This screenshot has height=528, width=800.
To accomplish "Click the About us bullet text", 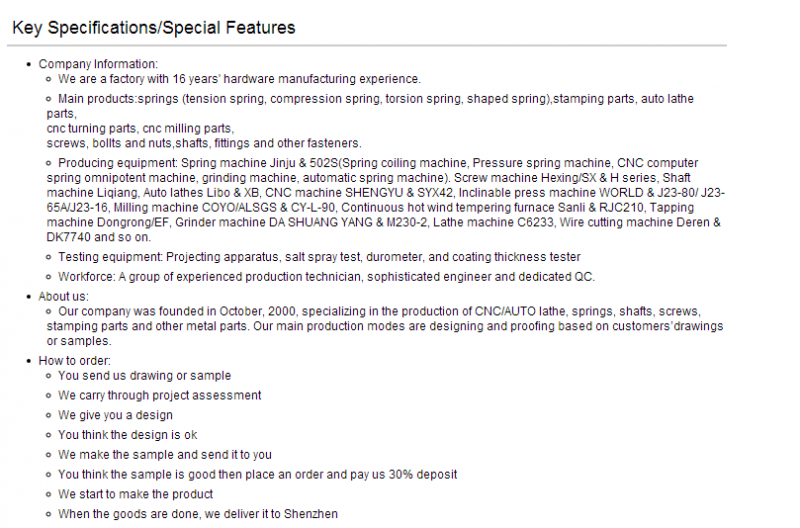I will coord(63,296).
